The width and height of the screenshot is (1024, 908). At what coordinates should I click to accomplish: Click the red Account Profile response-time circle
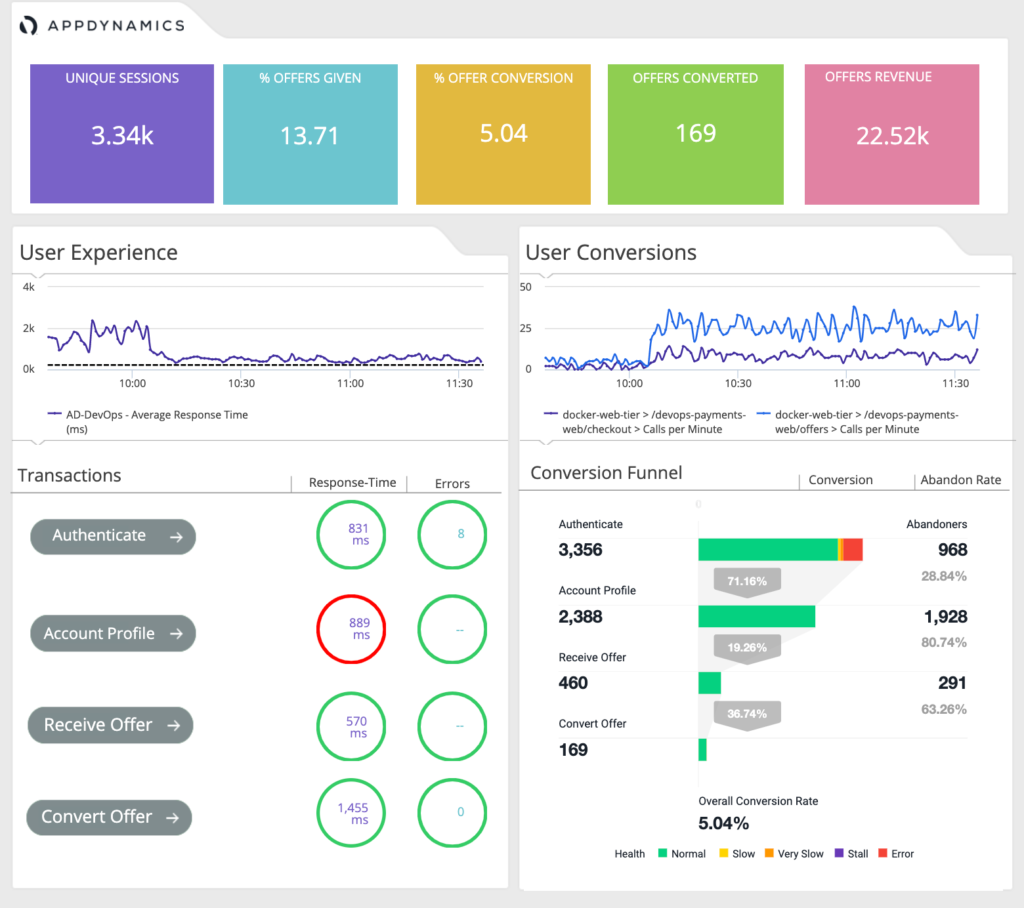[360, 629]
